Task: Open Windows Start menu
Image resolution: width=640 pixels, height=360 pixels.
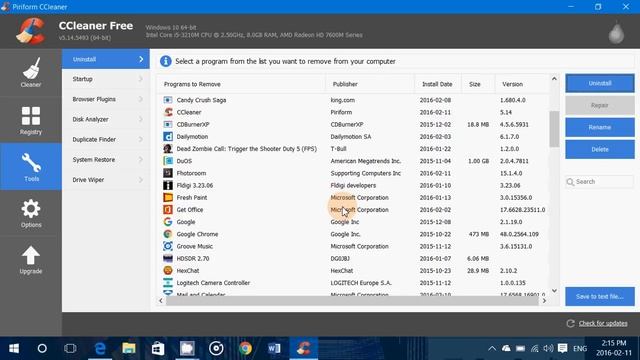Action: point(14,348)
